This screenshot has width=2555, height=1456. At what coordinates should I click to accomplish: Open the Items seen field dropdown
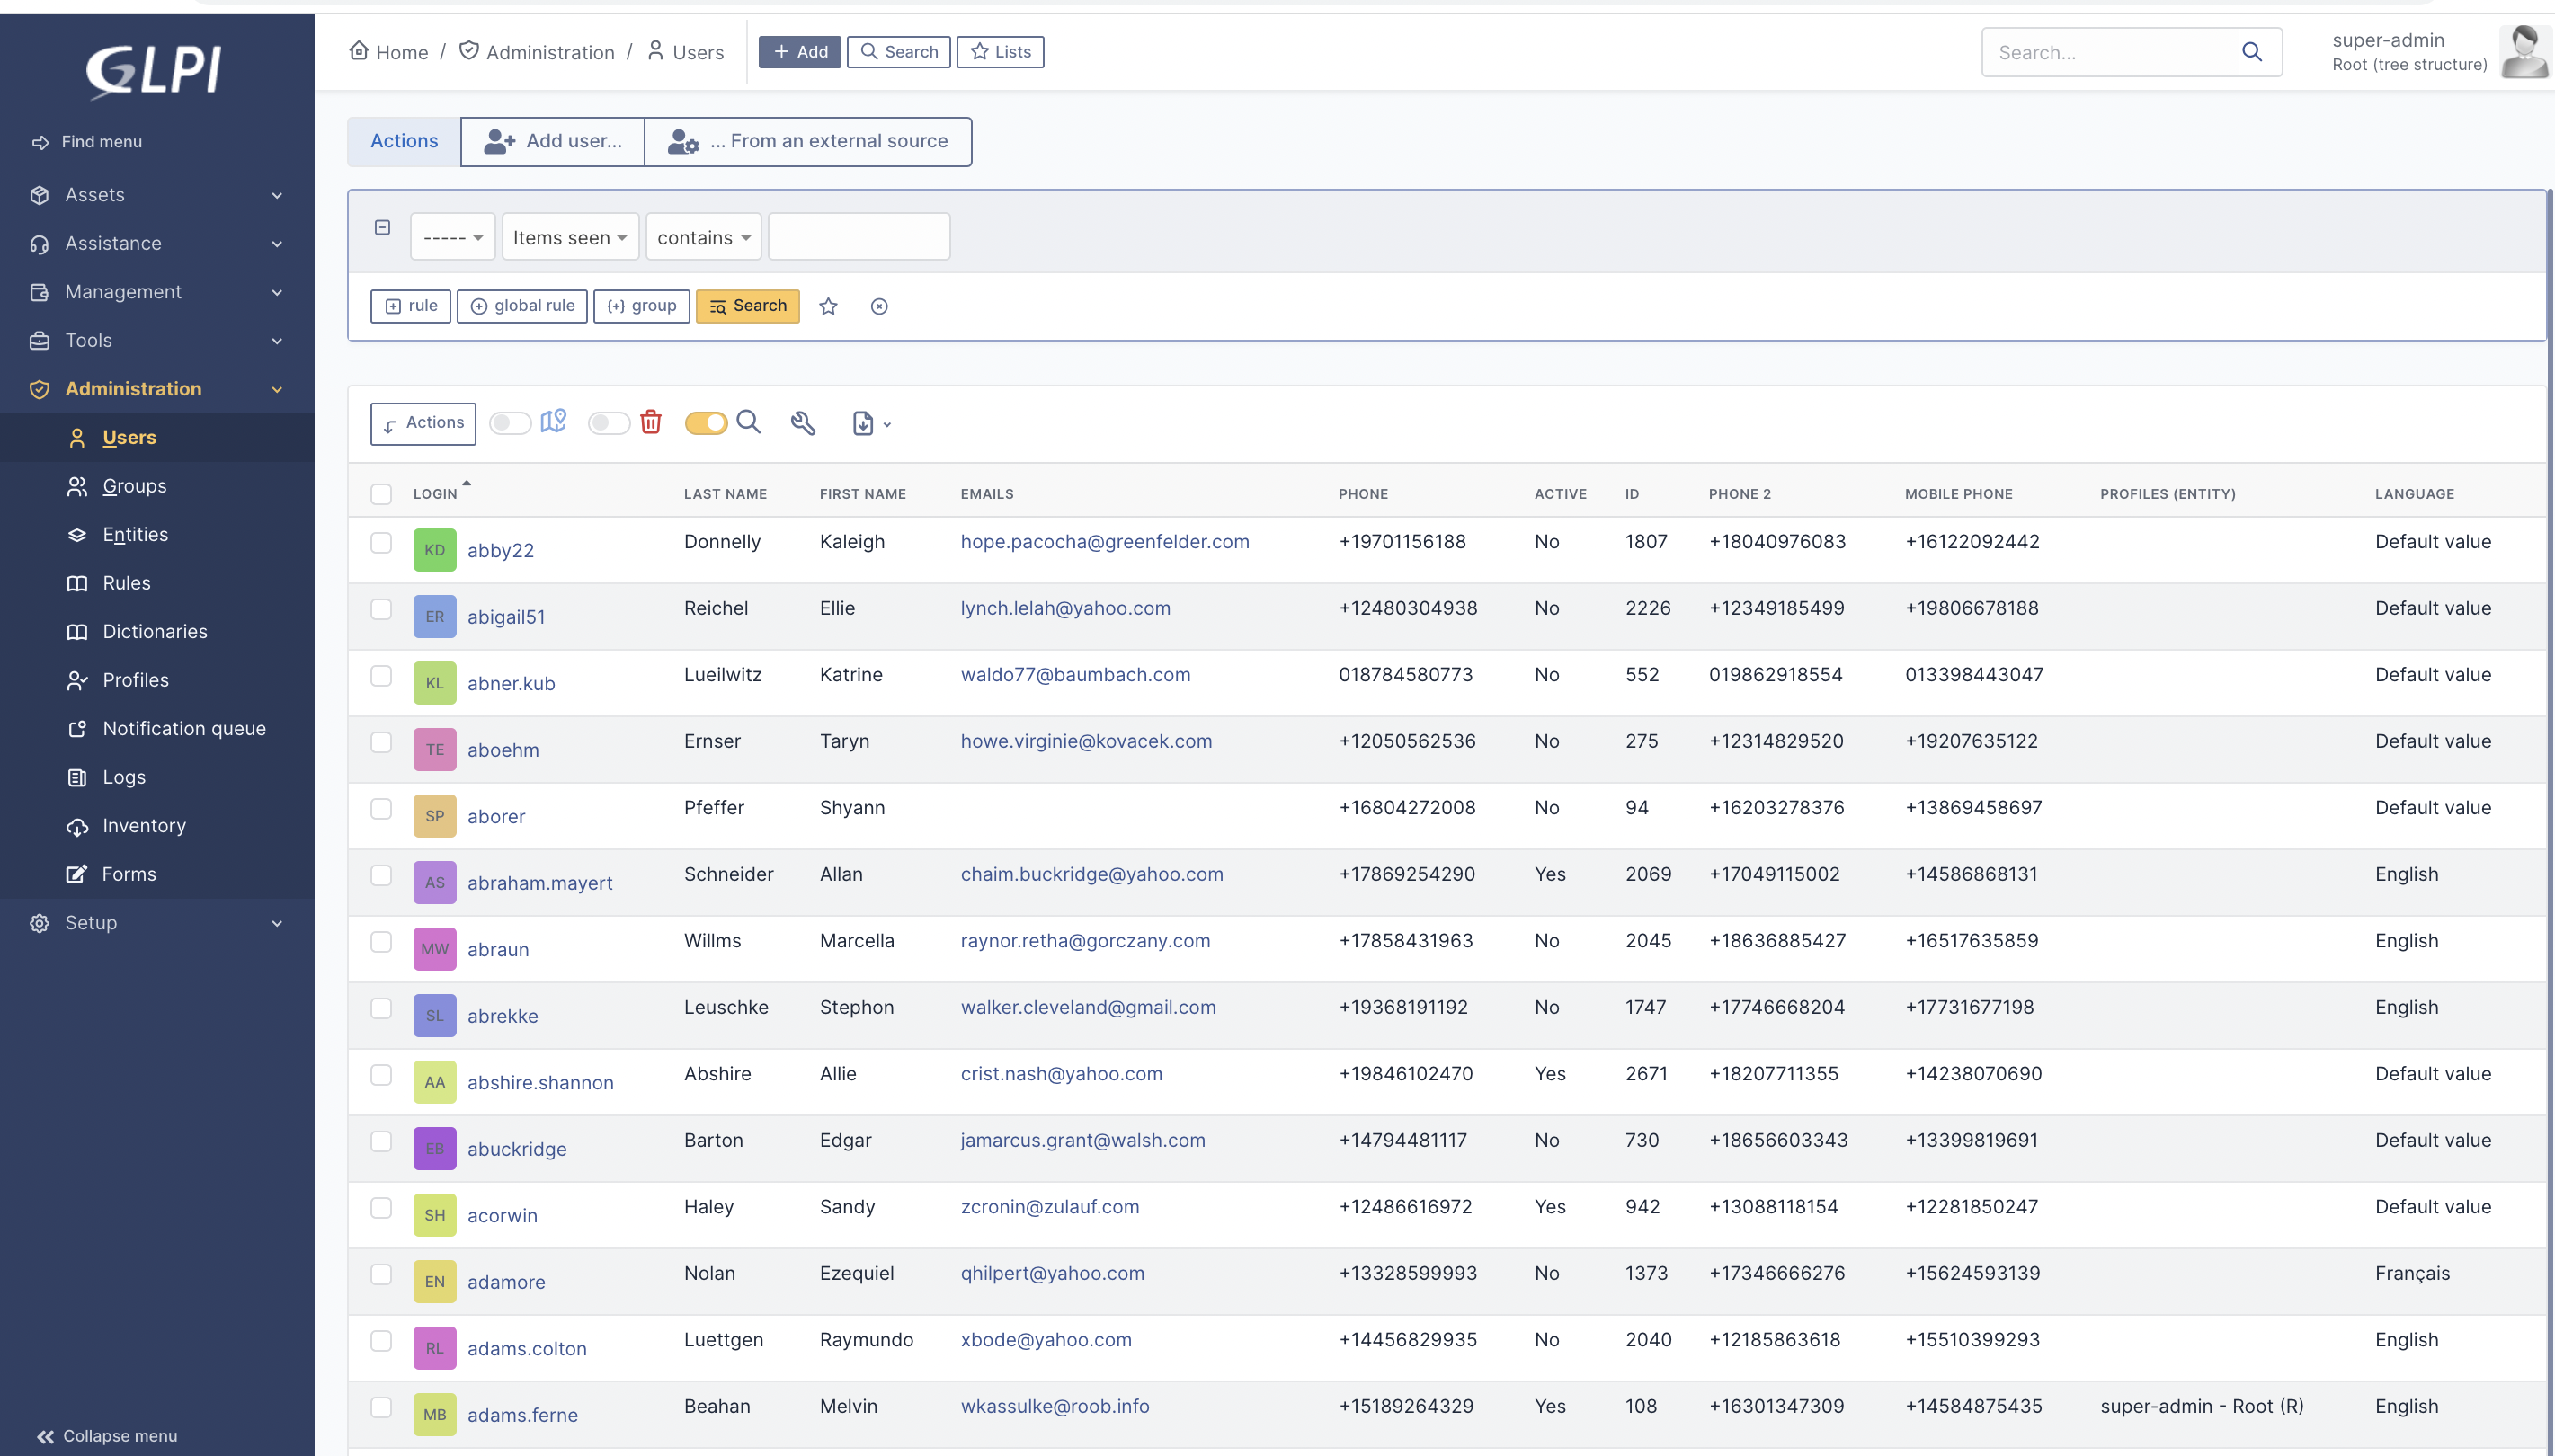pyautogui.click(x=570, y=237)
